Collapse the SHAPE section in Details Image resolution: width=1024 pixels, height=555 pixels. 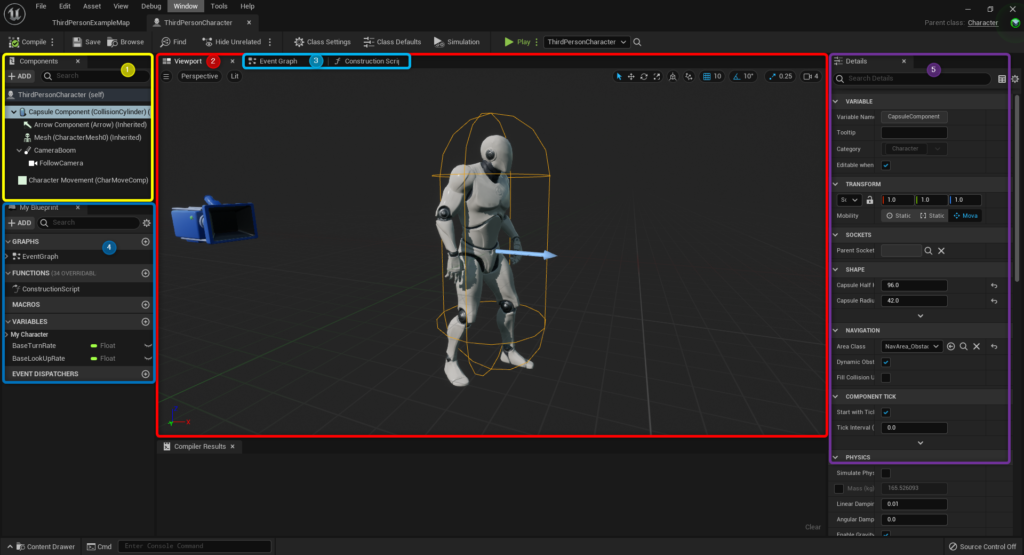pyautogui.click(x=836, y=269)
